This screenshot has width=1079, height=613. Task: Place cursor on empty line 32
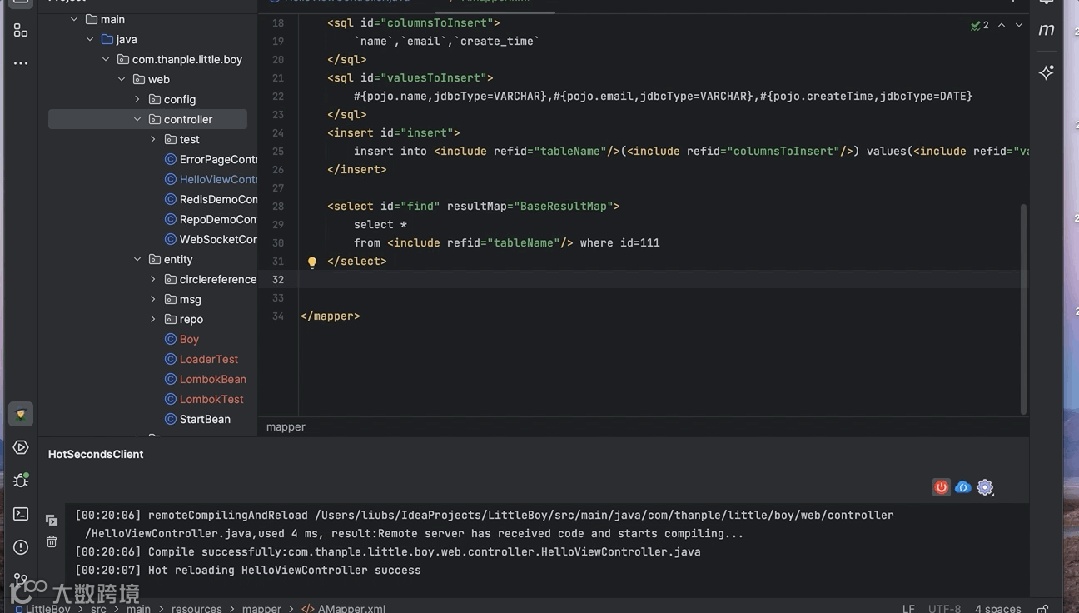pos(661,279)
